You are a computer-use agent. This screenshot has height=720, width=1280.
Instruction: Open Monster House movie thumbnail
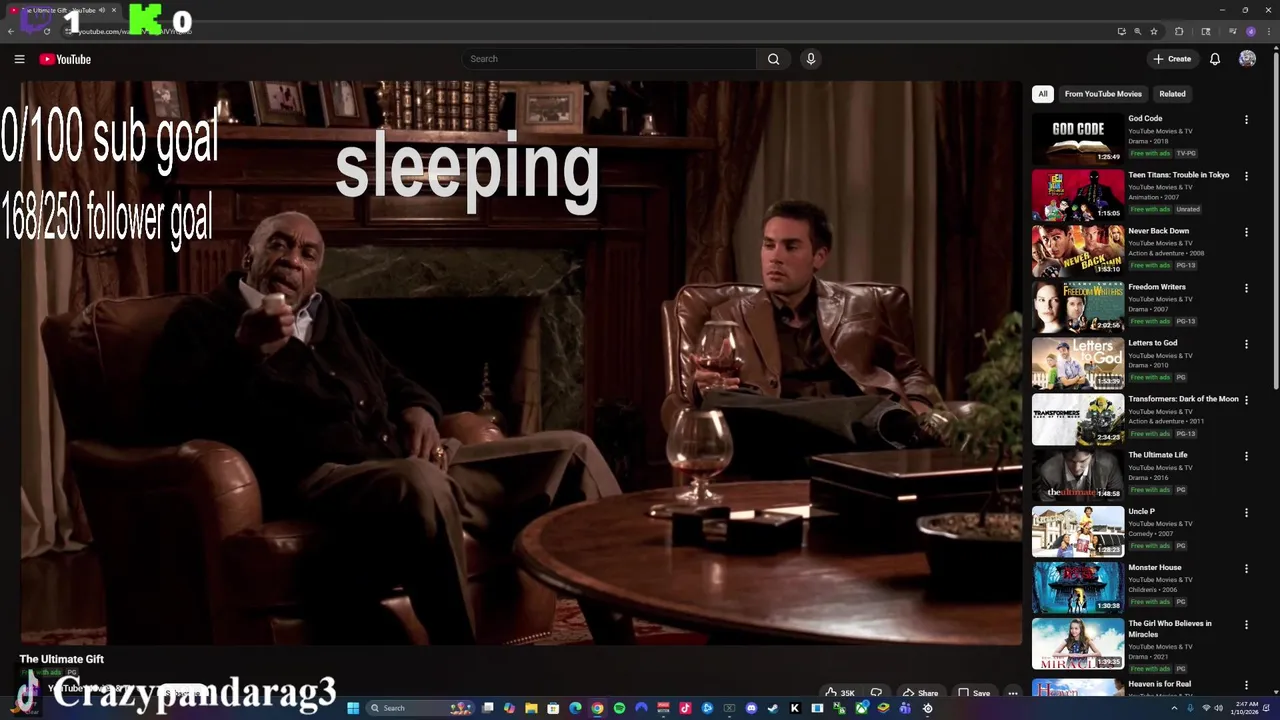tap(1078, 587)
